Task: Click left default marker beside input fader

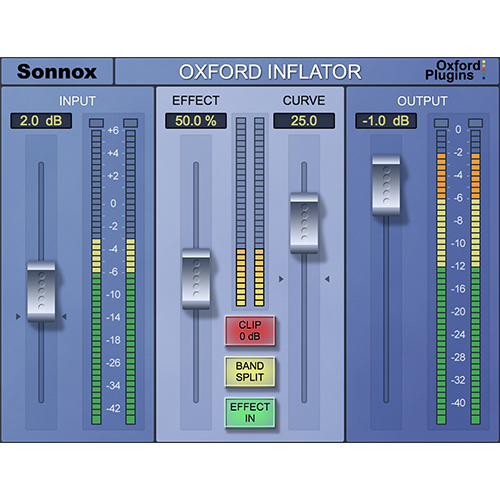Action: coord(18,316)
